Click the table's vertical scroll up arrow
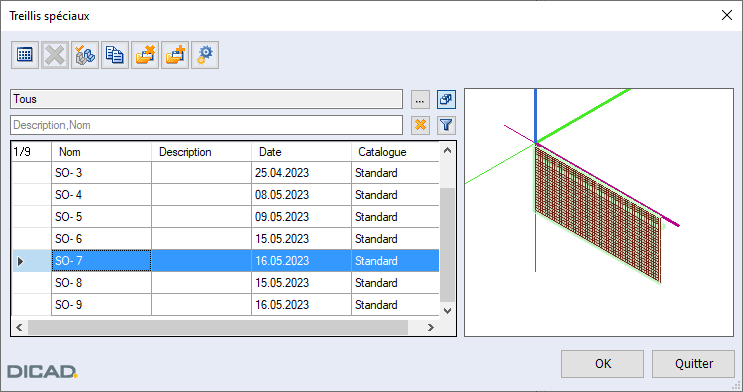The height and width of the screenshot is (392, 743). pyautogui.click(x=447, y=150)
